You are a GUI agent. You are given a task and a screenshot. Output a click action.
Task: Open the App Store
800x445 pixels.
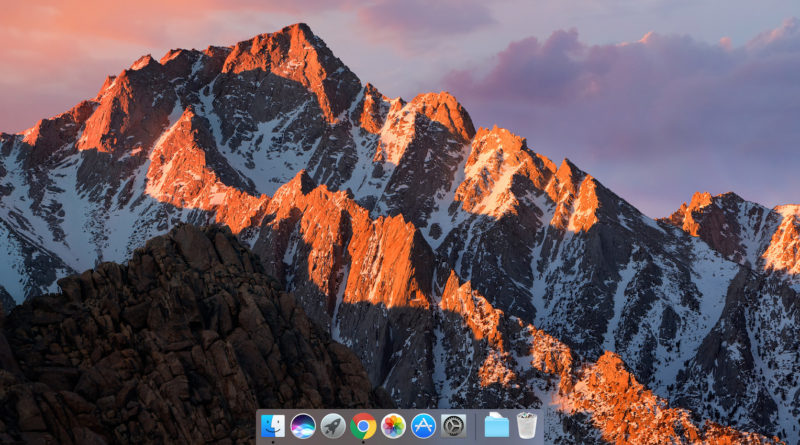pos(423,426)
